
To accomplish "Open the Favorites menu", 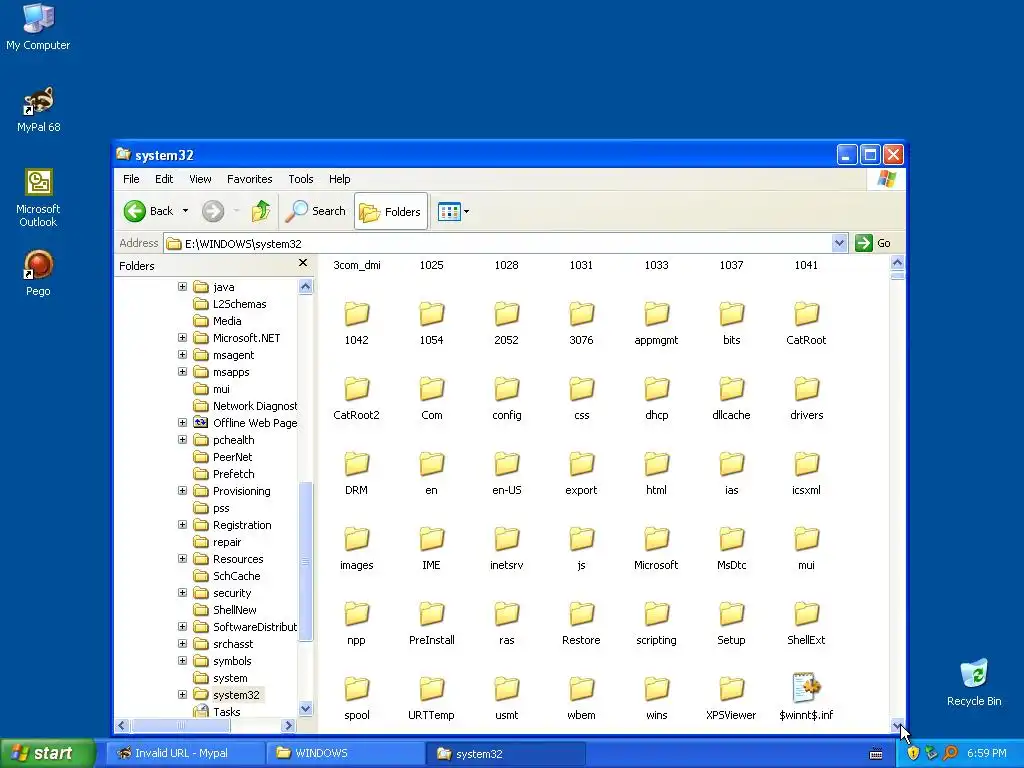I will 249,179.
